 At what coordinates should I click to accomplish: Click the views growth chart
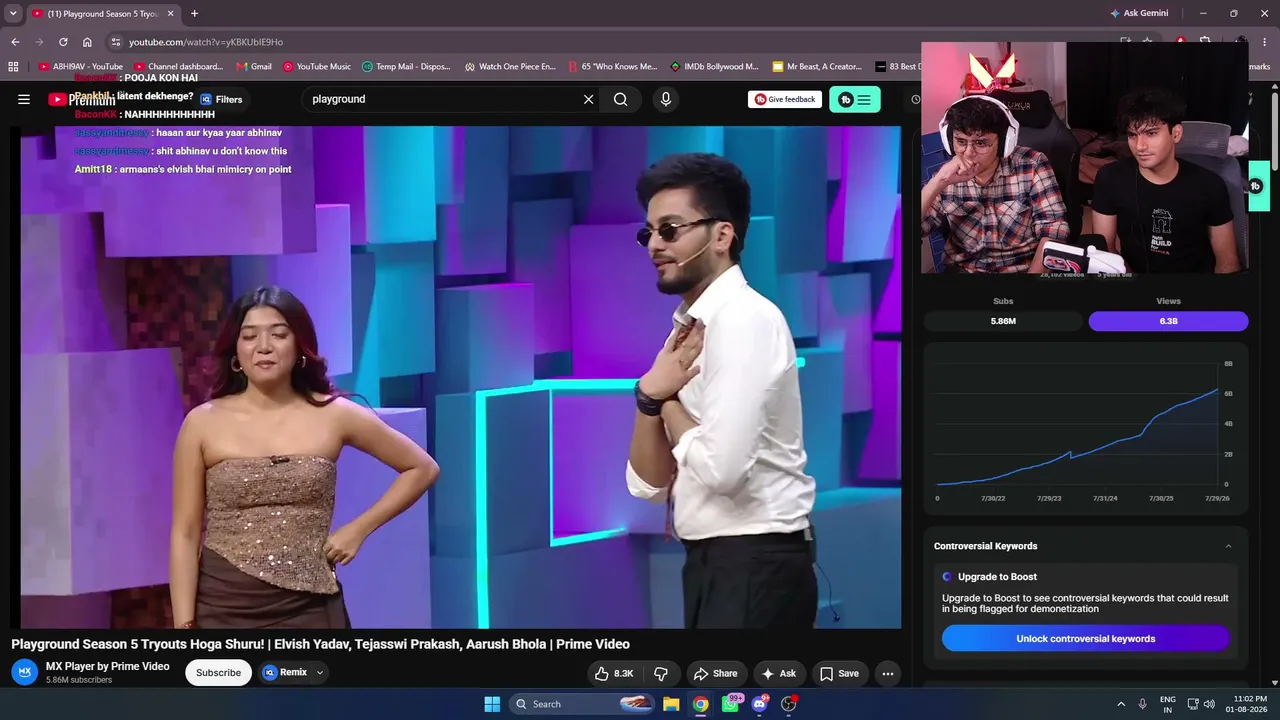pyautogui.click(x=1085, y=430)
